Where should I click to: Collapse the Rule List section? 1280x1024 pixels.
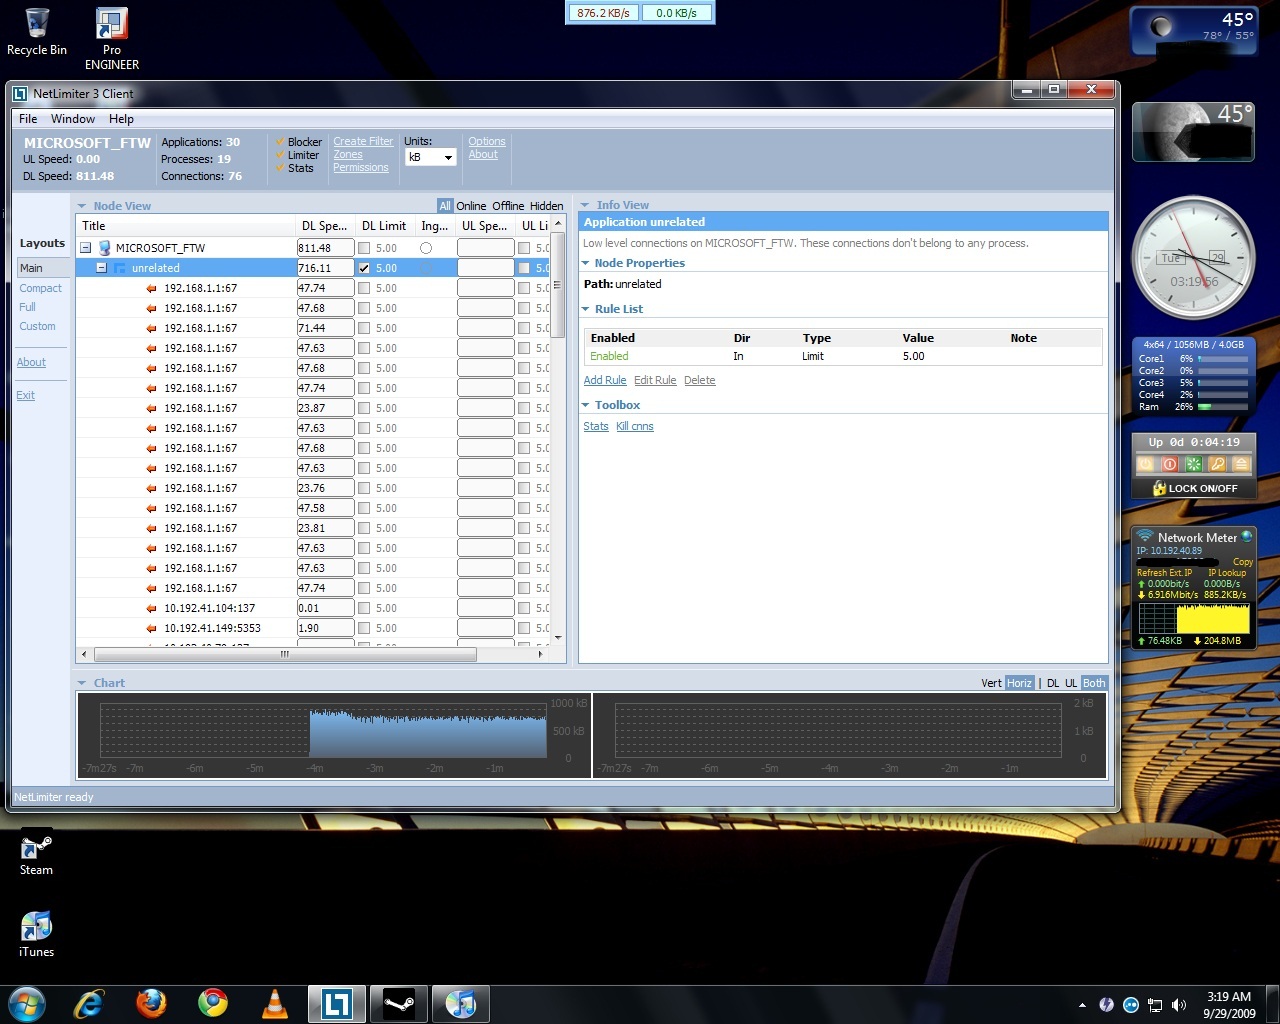586,309
